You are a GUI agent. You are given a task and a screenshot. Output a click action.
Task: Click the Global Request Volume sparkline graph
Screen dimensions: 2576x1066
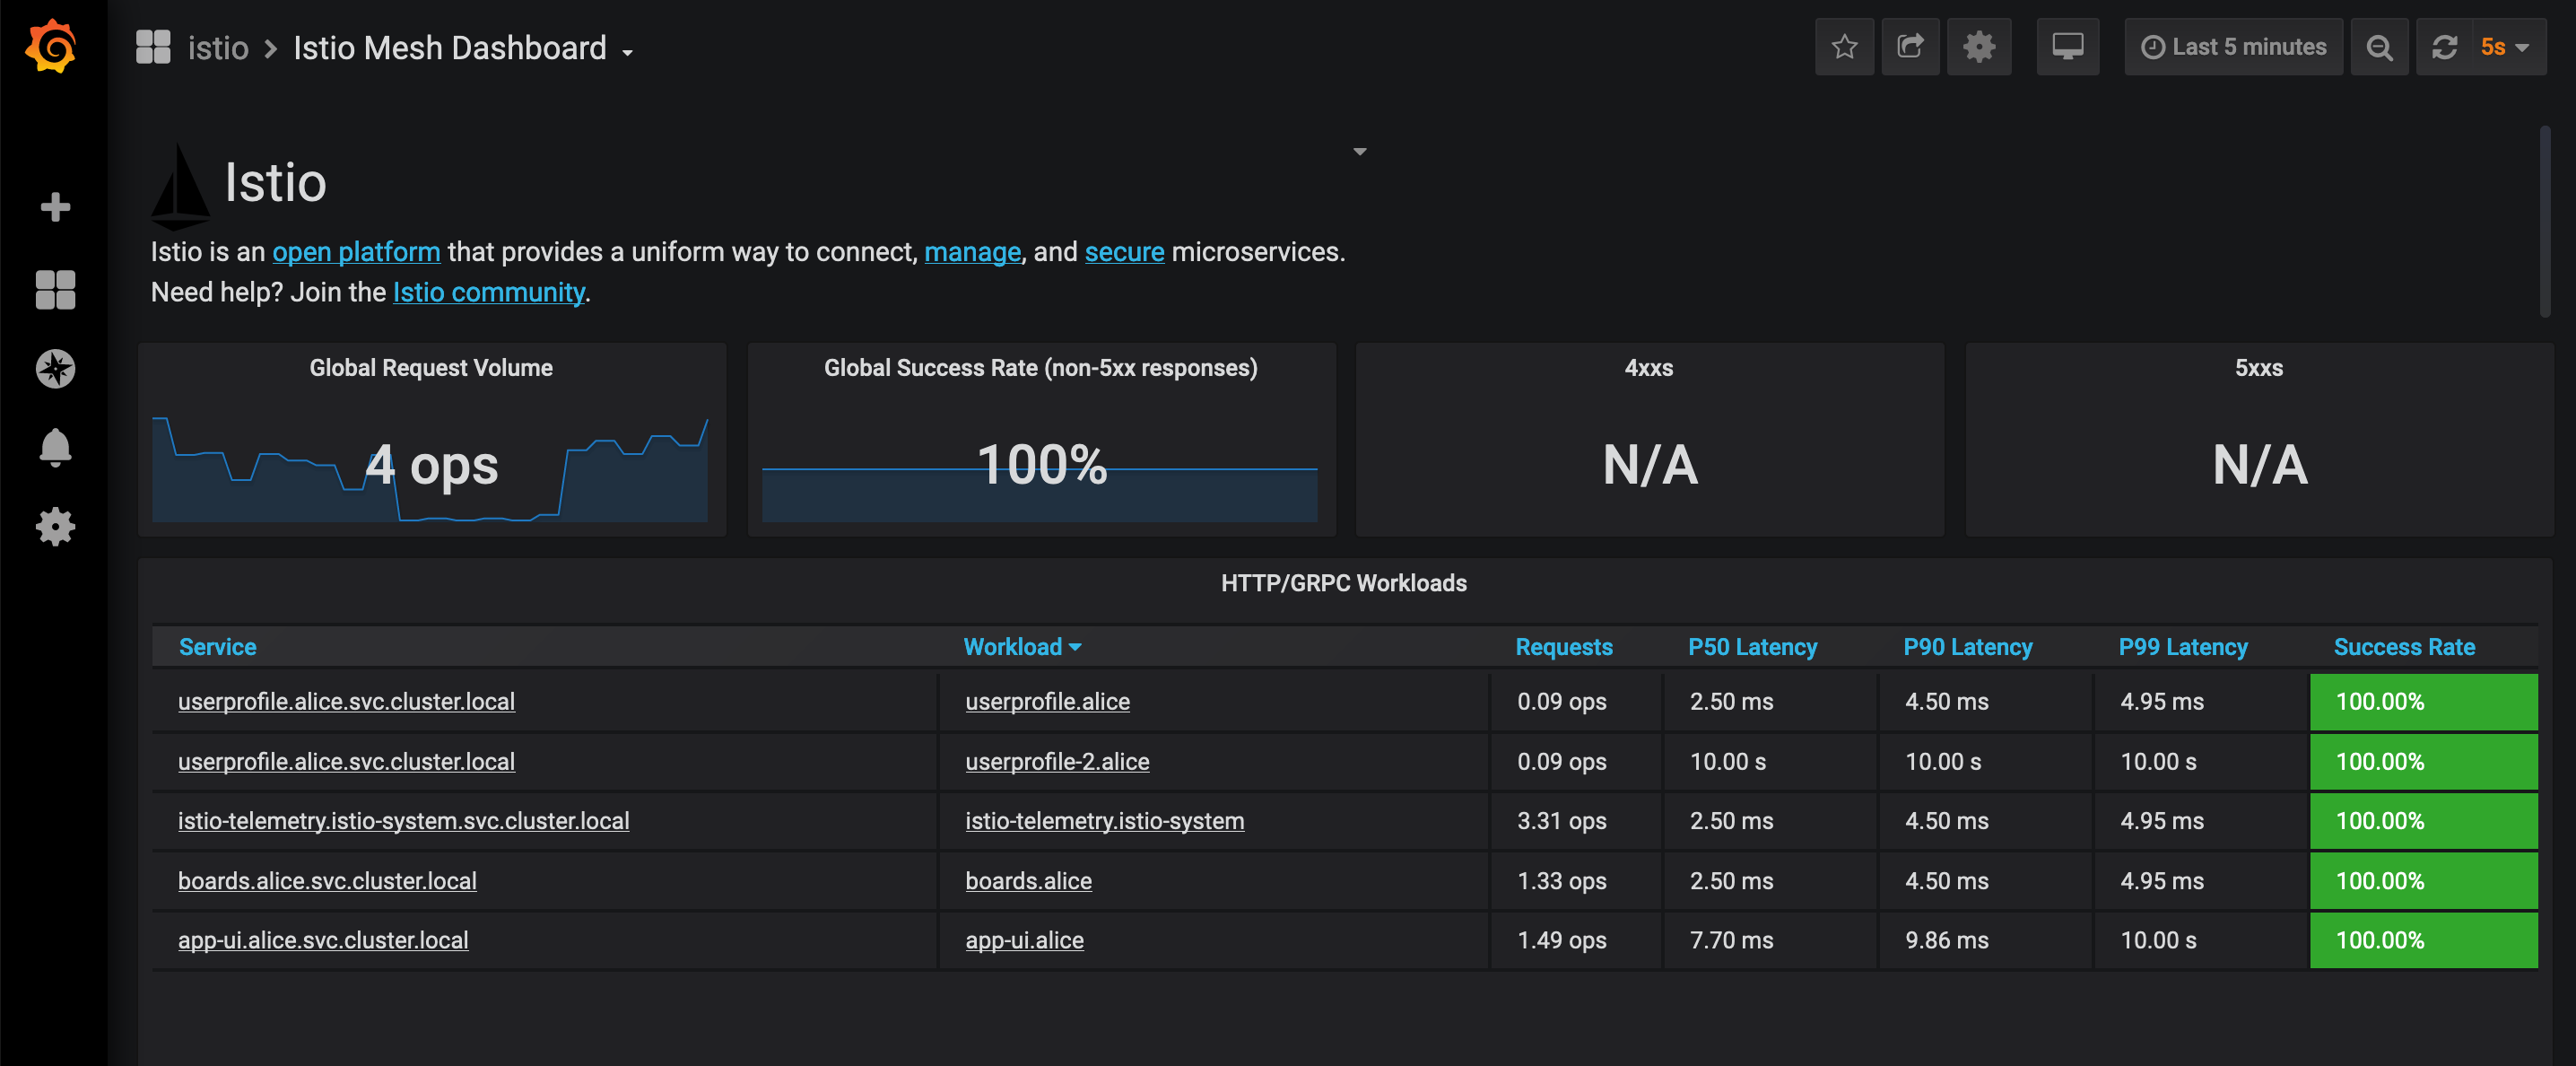coord(430,469)
